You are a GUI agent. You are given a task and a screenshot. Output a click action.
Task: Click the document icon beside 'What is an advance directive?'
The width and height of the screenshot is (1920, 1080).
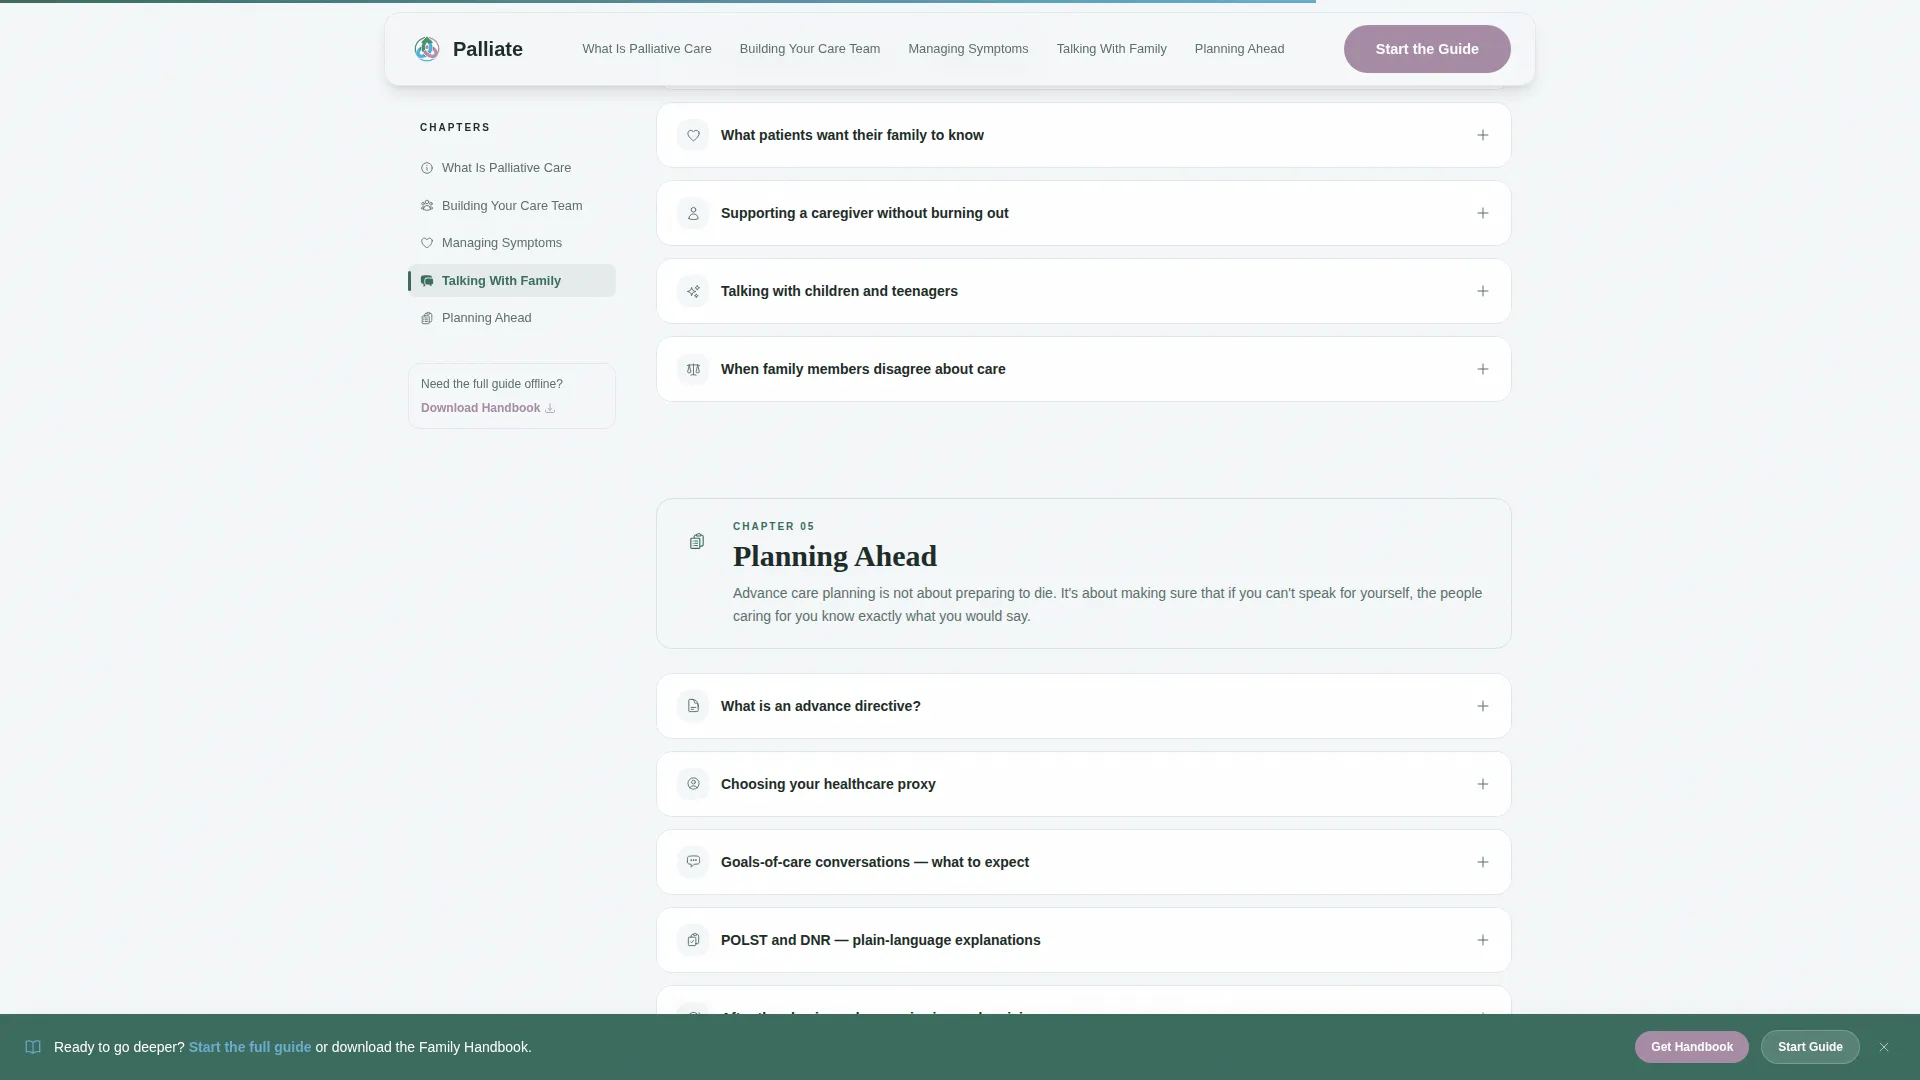click(x=693, y=706)
